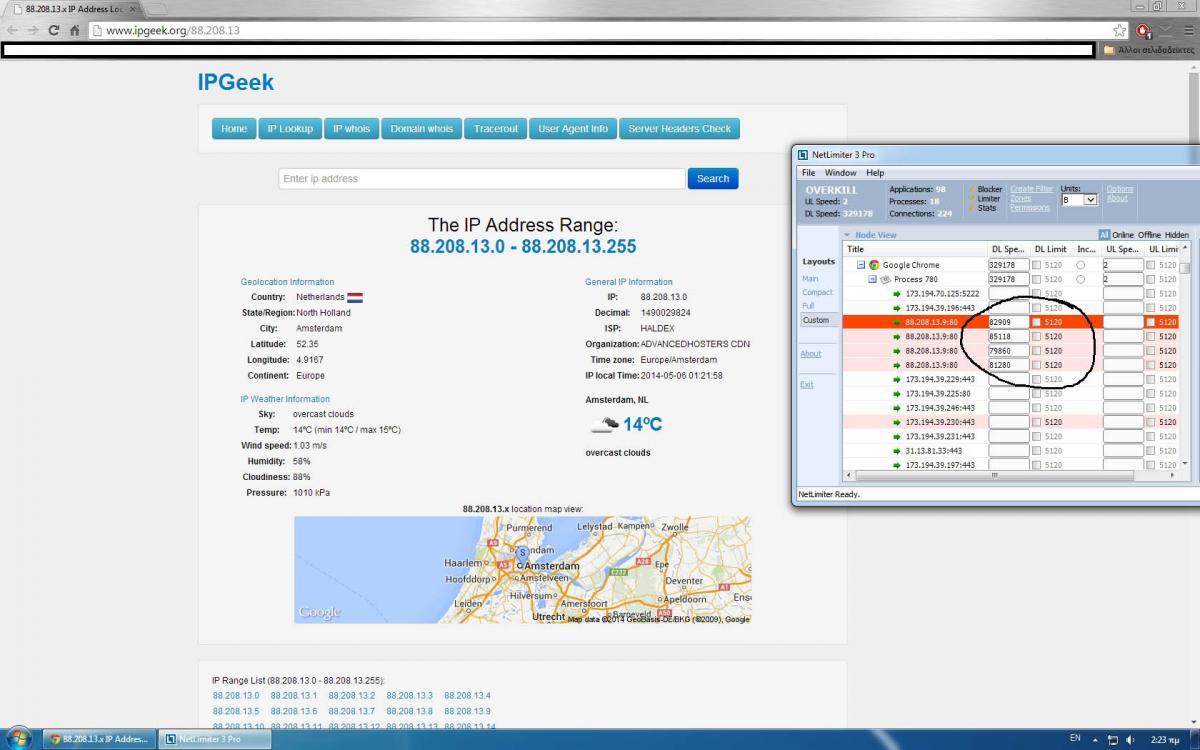Go to Chrome's home page icon

(x=74, y=30)
